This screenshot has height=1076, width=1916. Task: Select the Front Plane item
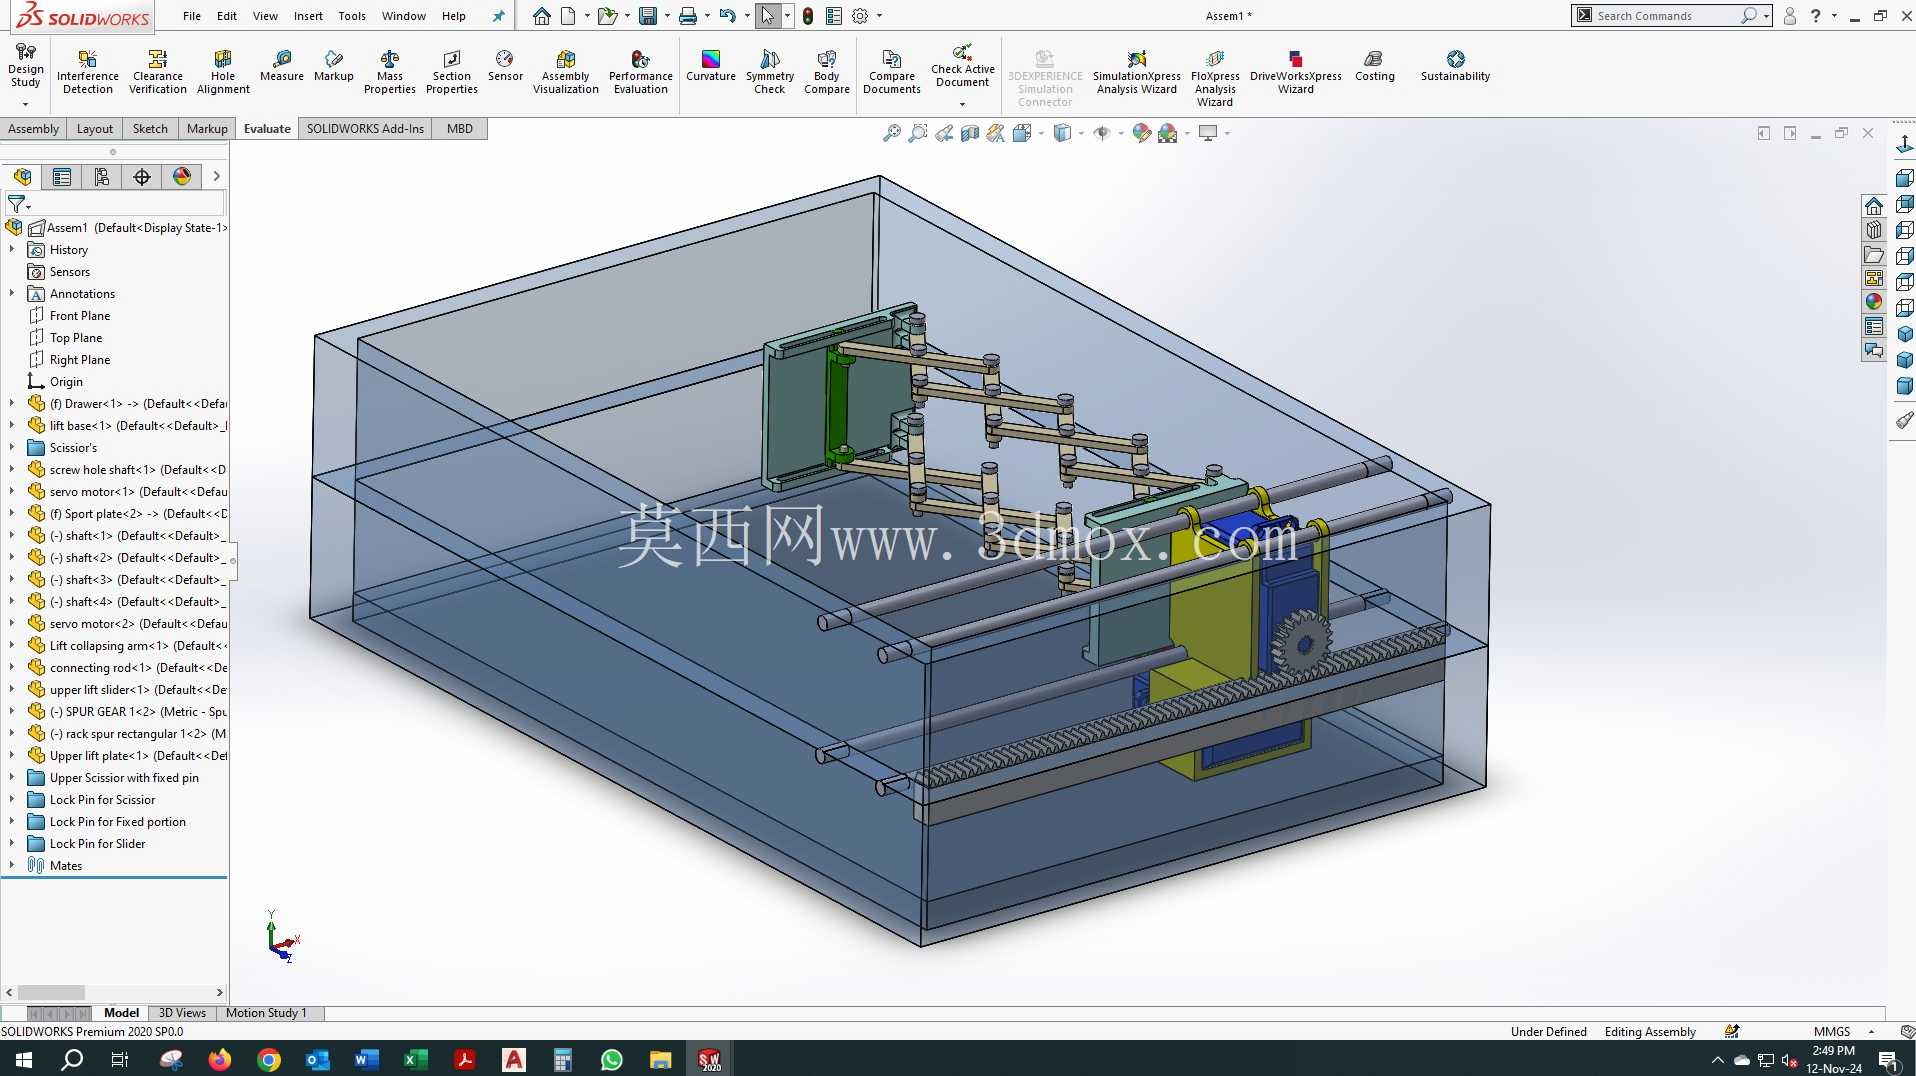coord(80,316)
